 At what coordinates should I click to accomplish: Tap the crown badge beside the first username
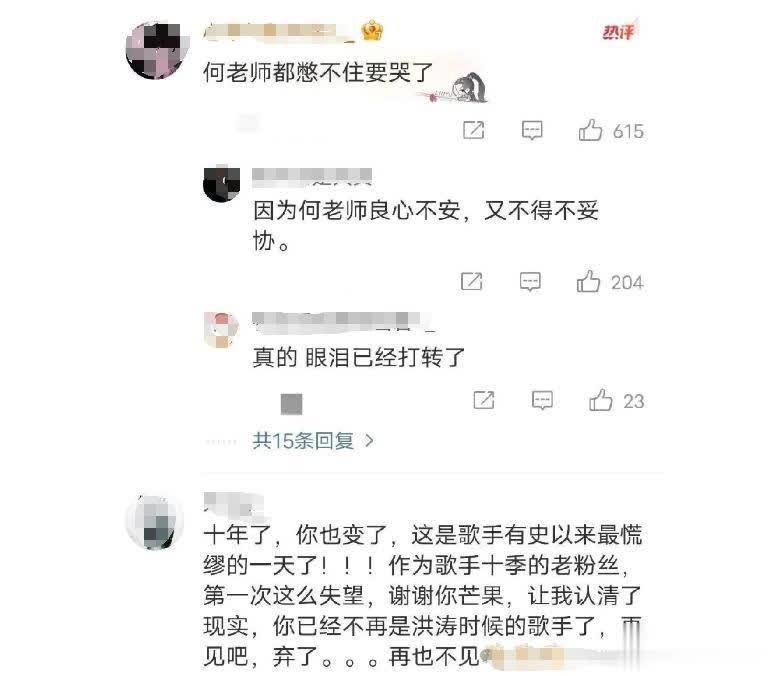tap(372, 31)
